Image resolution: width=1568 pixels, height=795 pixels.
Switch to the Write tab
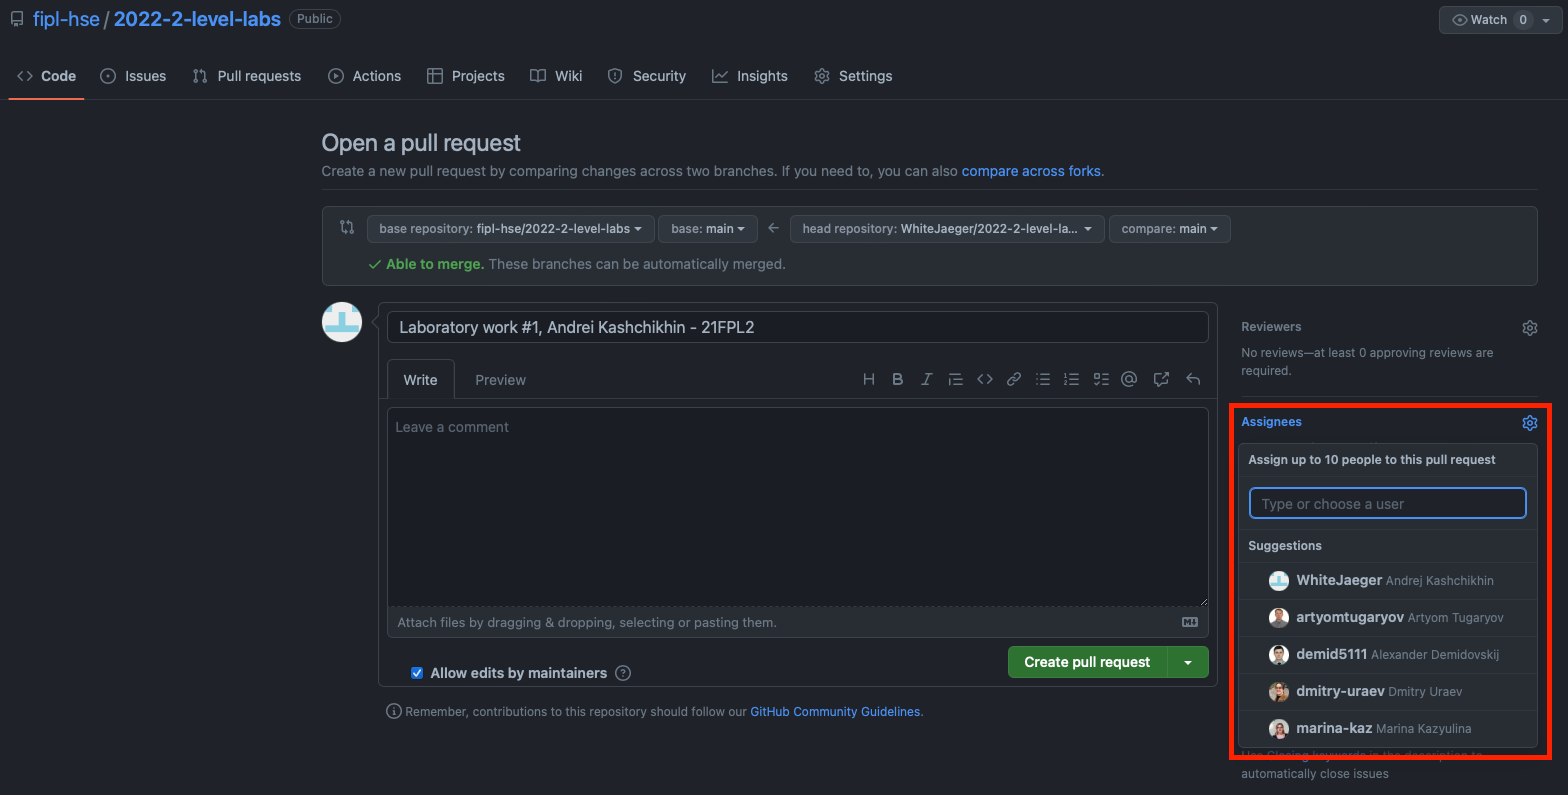(421, 380)
